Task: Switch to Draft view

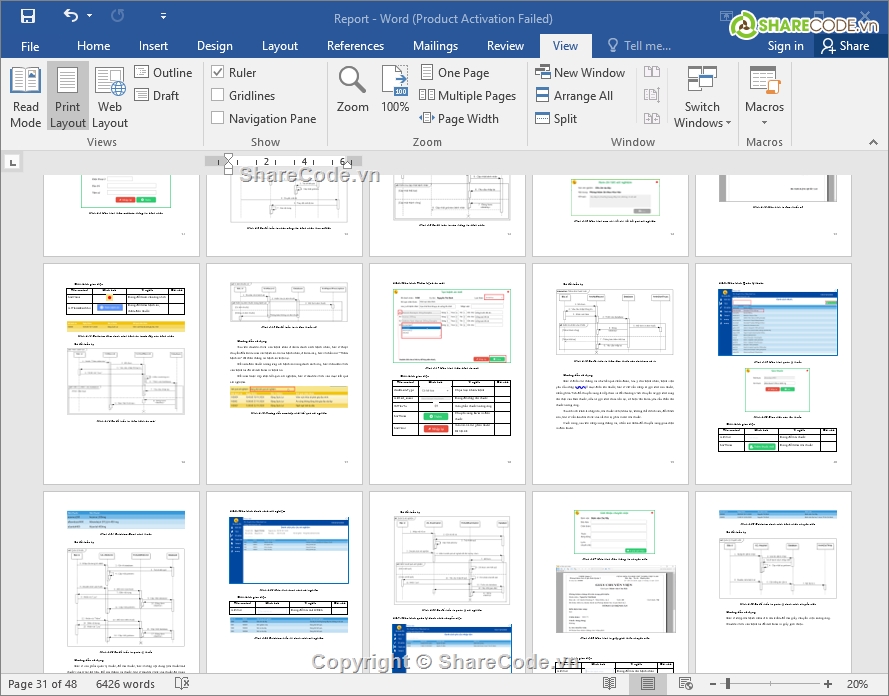Action: coord(157,96)
